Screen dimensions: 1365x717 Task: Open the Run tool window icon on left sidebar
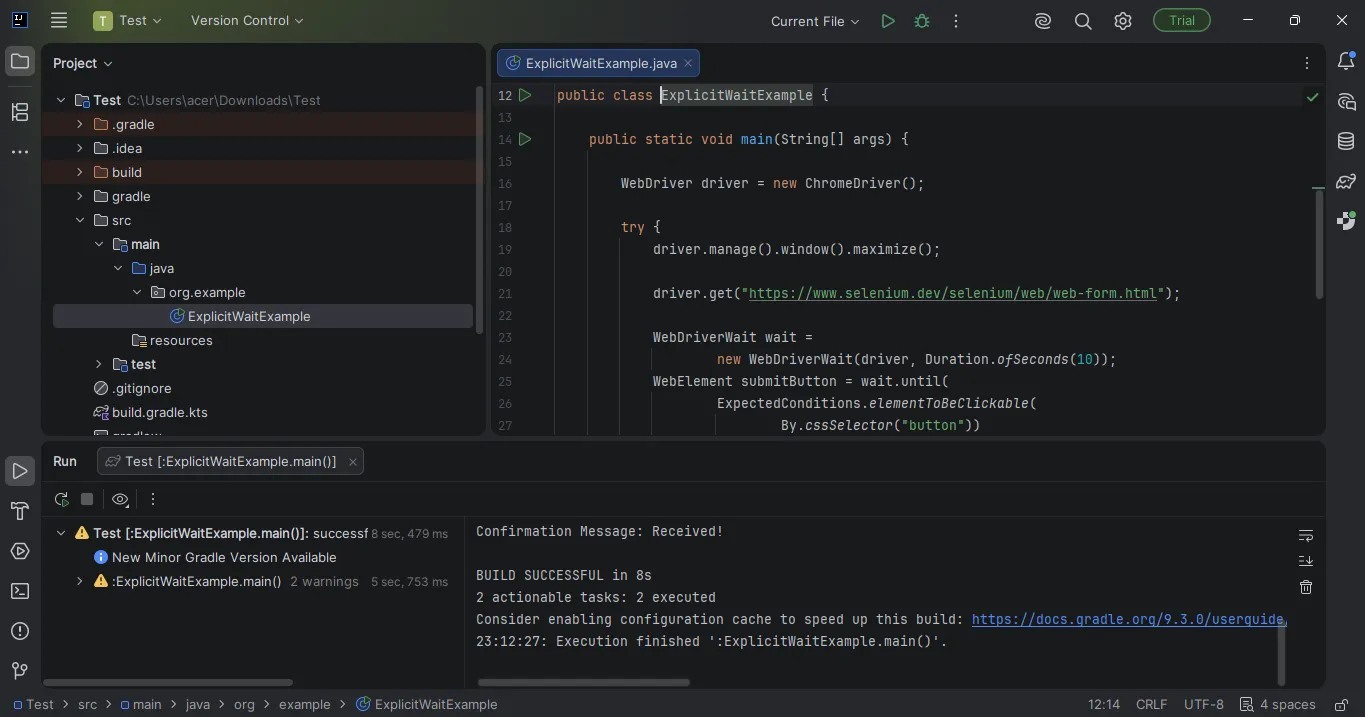point(20,471)
